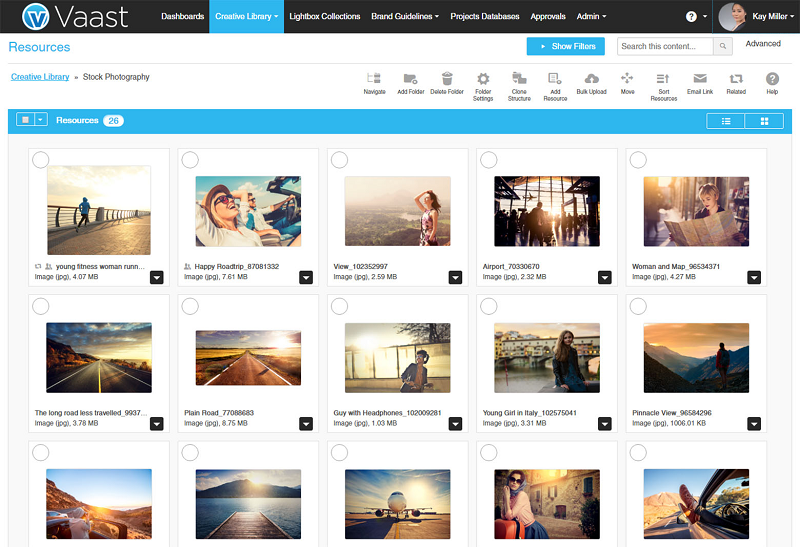The image size is (800, 547).
Task: Go to Approvals
Action: click(x=548, y=16)
